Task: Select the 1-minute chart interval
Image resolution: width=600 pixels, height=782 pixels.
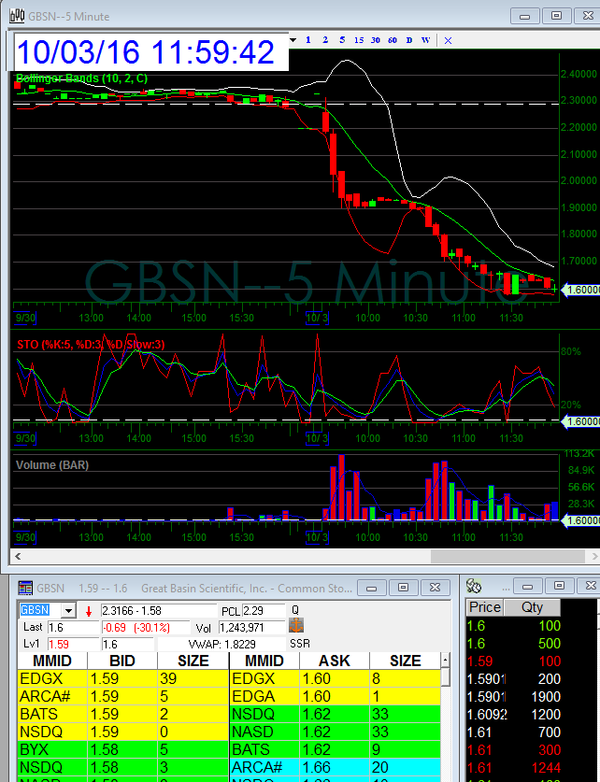Action: pos(309,40)
